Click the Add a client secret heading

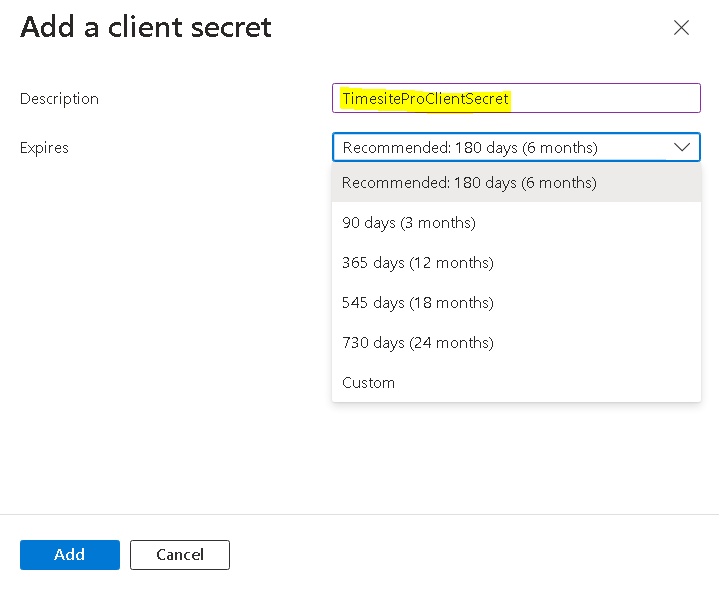146,27
